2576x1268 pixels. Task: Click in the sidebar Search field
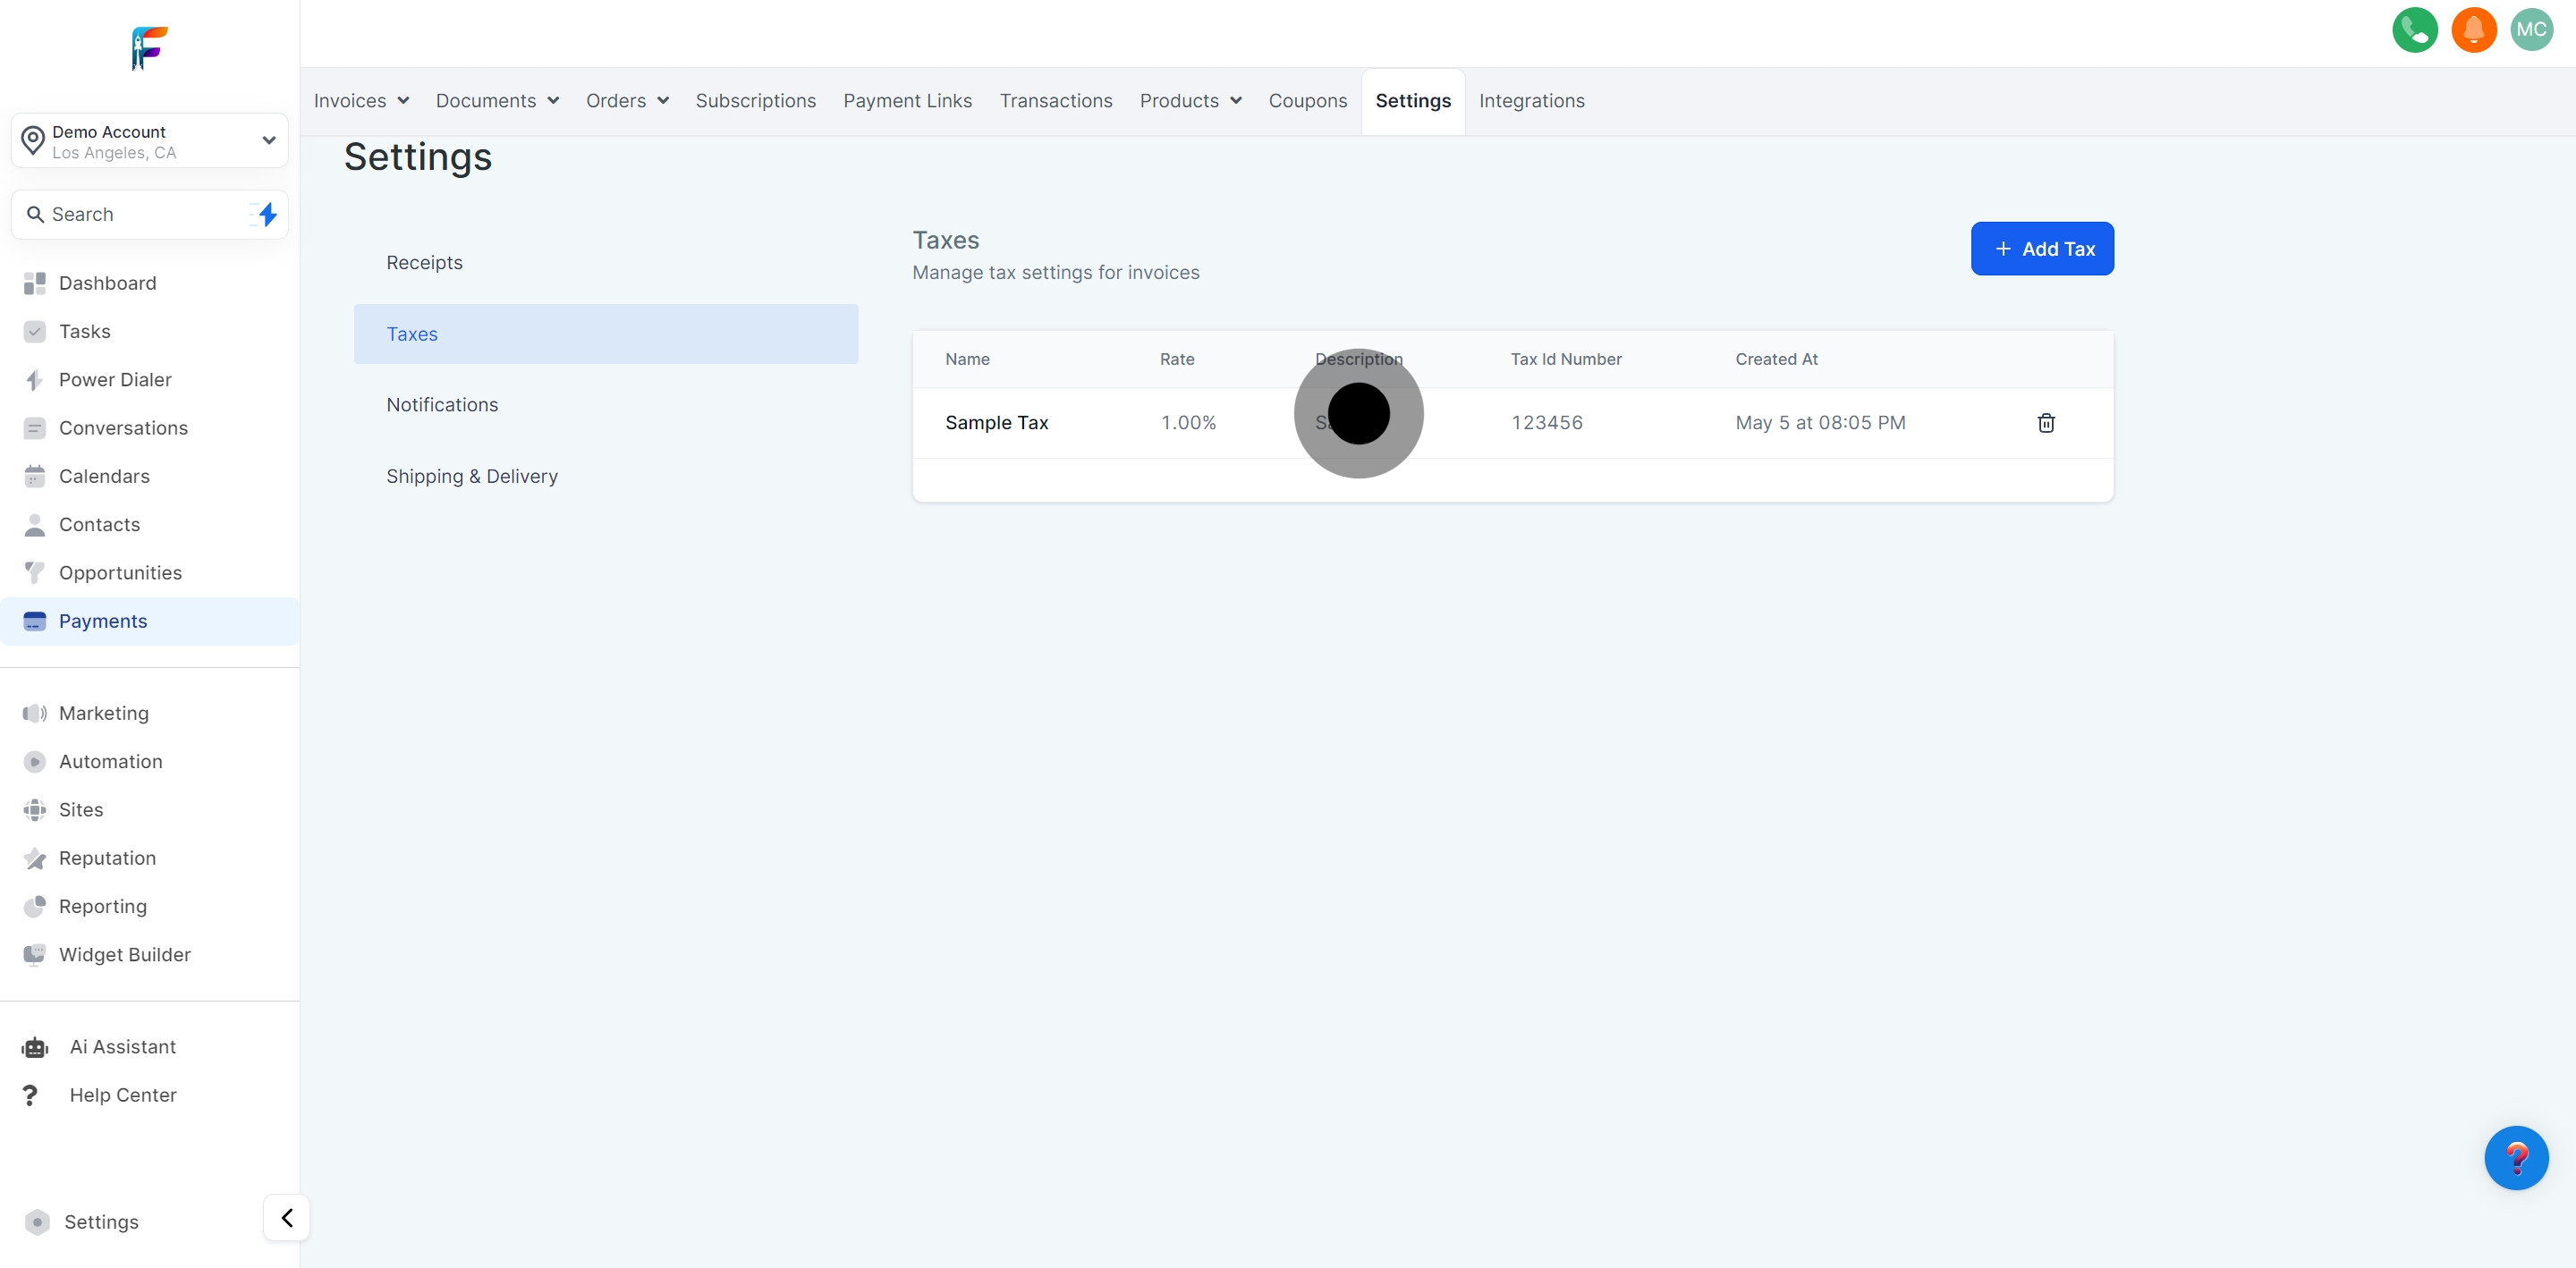(140, 214)
